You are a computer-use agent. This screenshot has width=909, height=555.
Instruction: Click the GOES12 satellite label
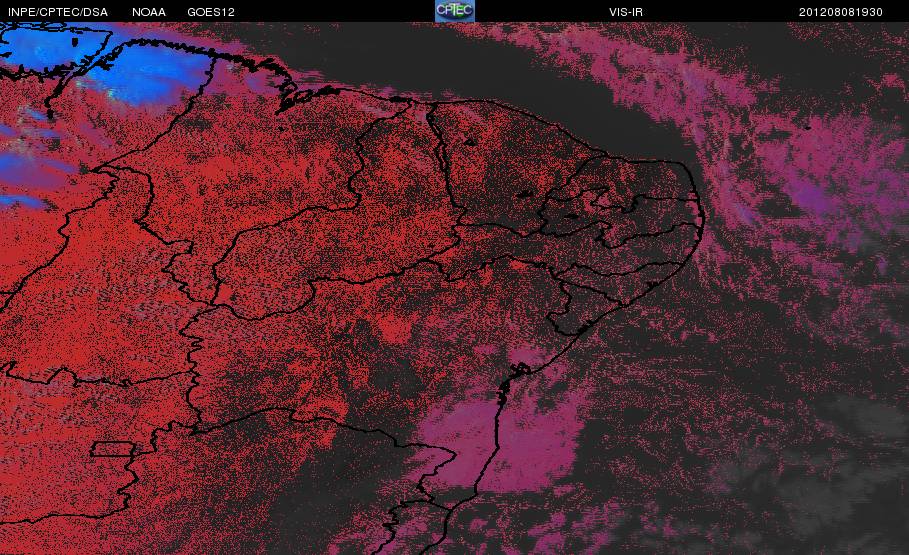211,12
